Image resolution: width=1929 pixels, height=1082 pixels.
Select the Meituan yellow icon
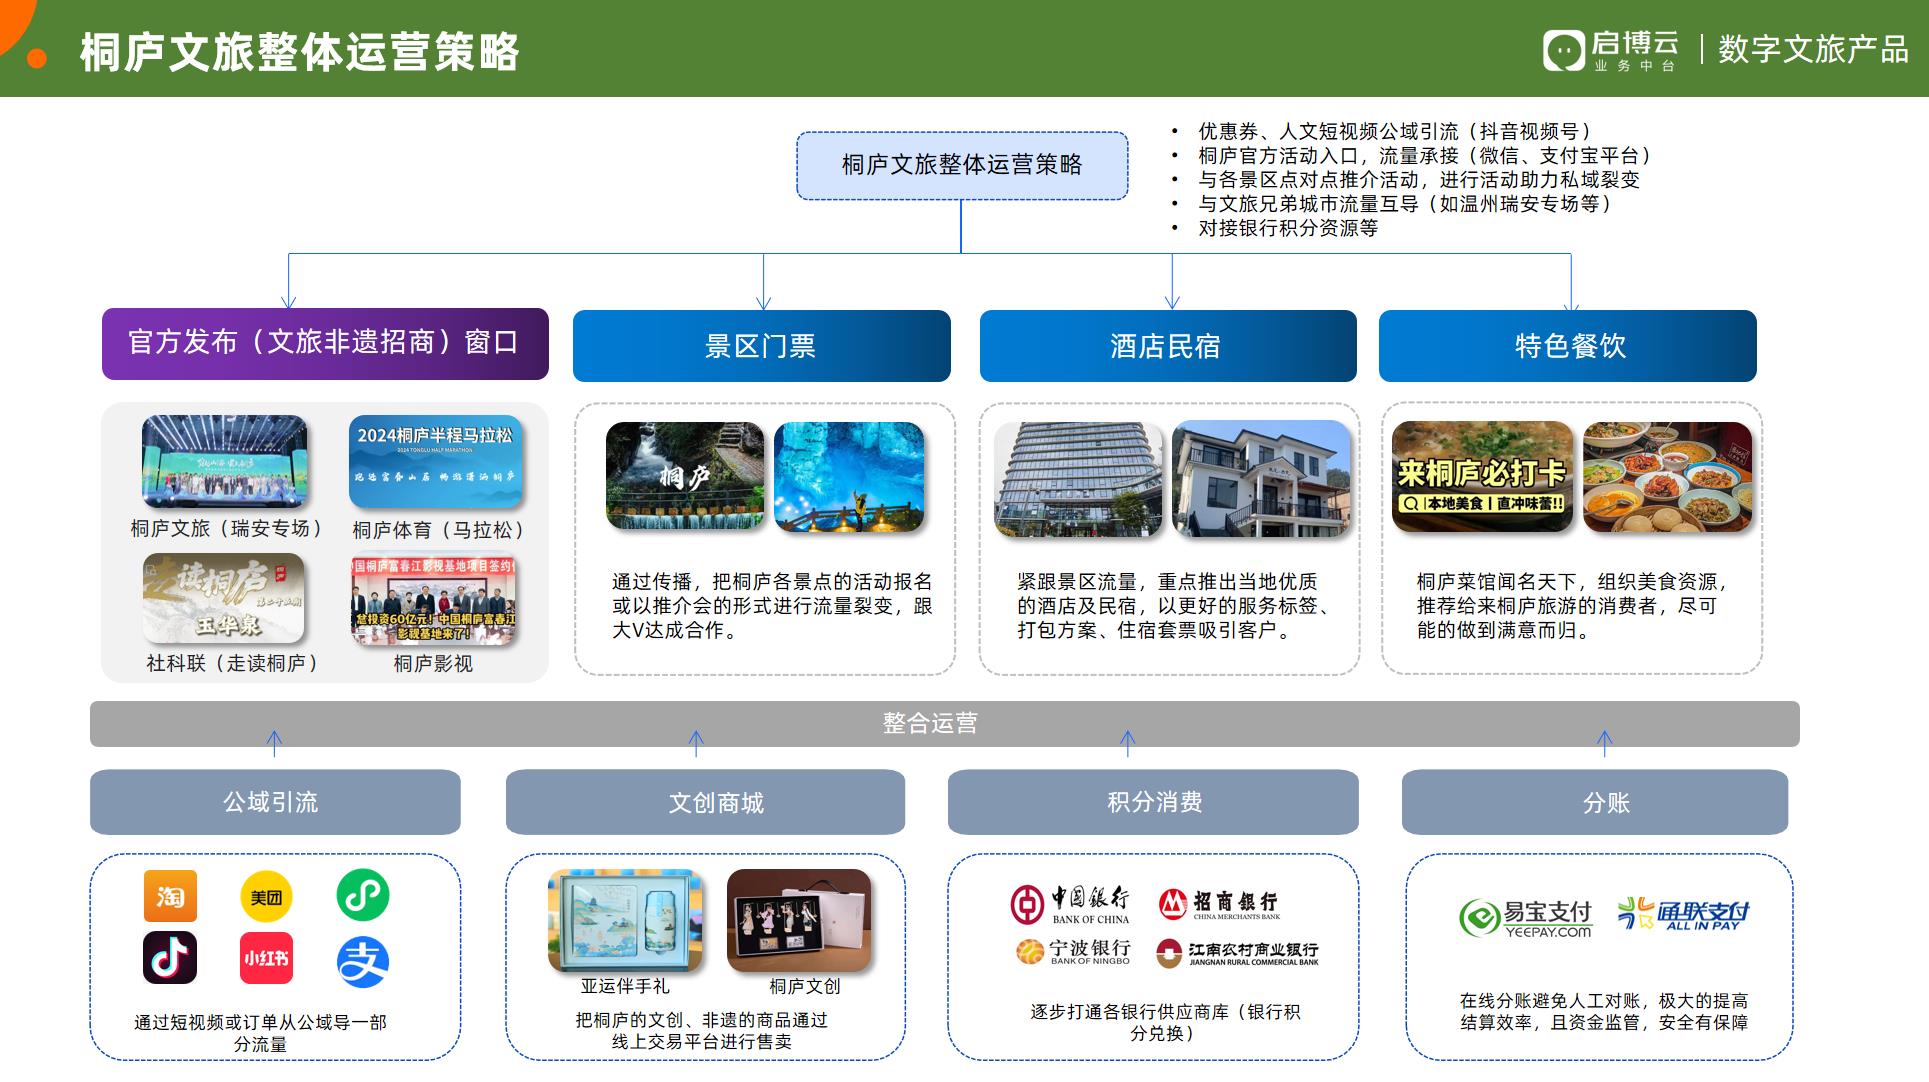[x=266, y=897]
